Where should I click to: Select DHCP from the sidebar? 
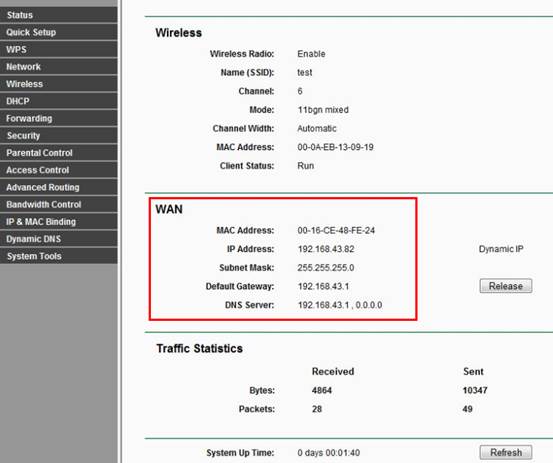click(59, 101)
